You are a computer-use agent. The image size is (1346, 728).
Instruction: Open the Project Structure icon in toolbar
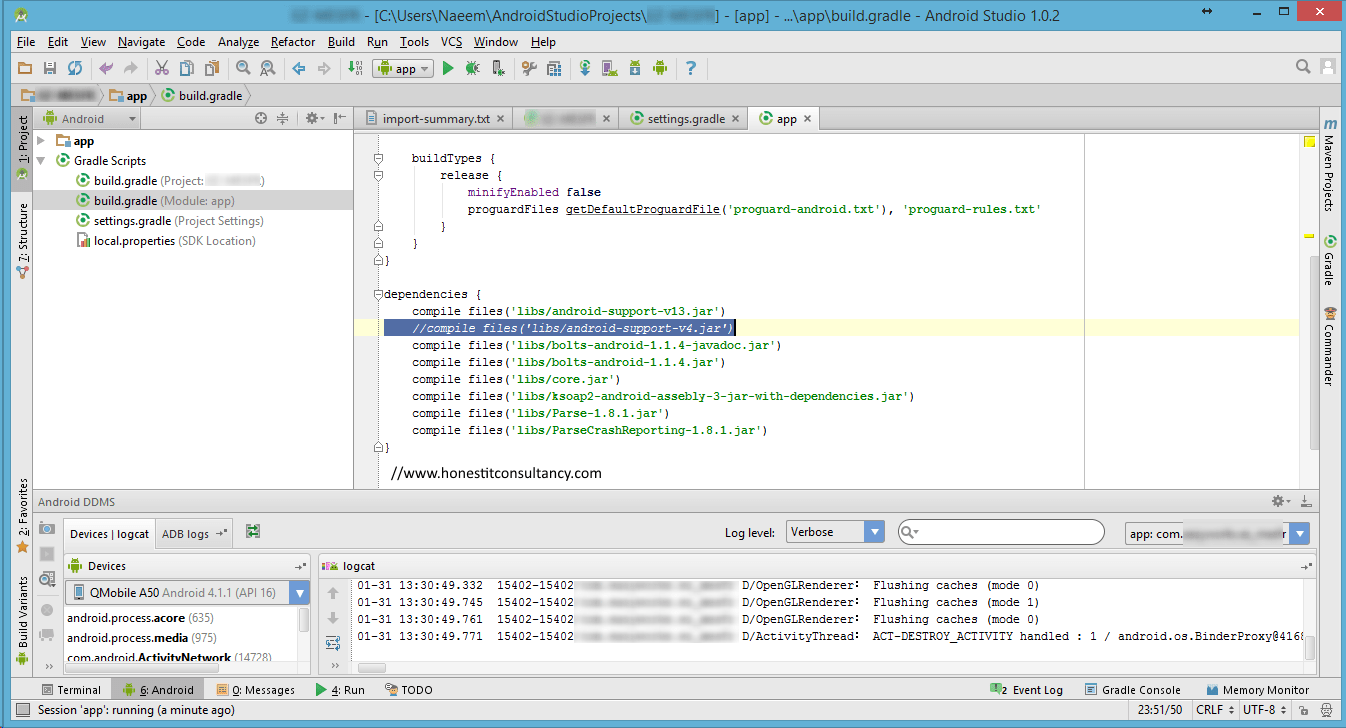(x=554, y=68)
